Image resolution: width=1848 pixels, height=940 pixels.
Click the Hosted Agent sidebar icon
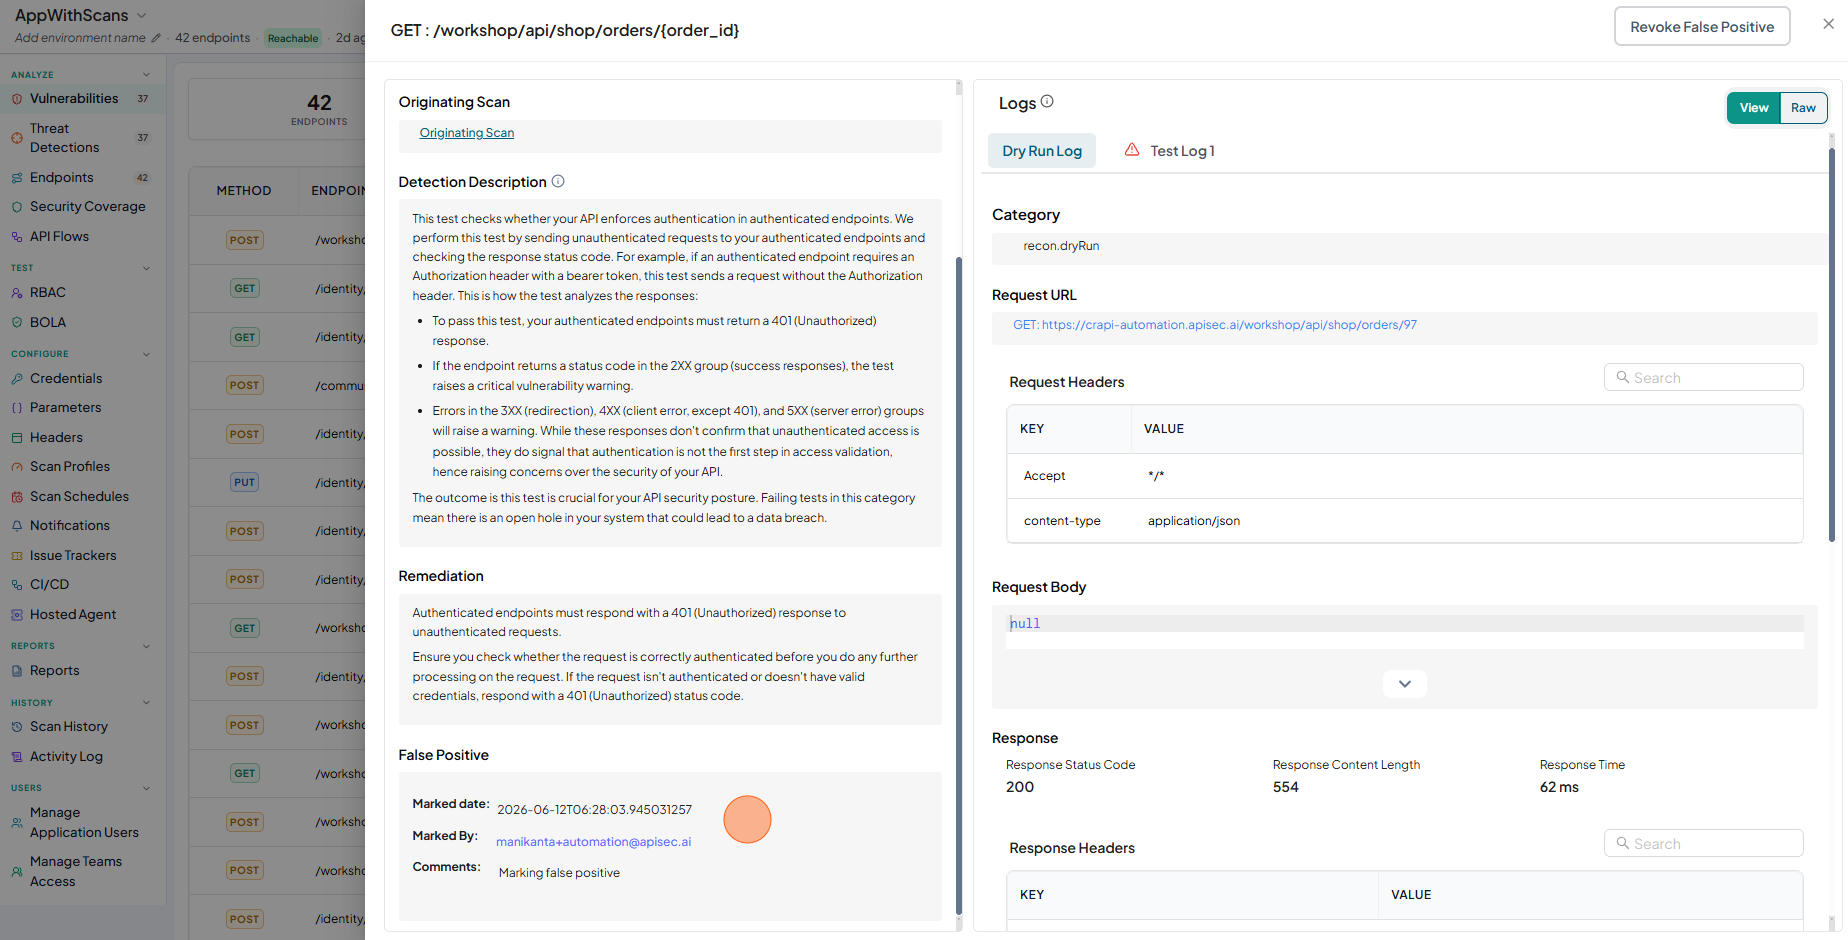point(17,615)
